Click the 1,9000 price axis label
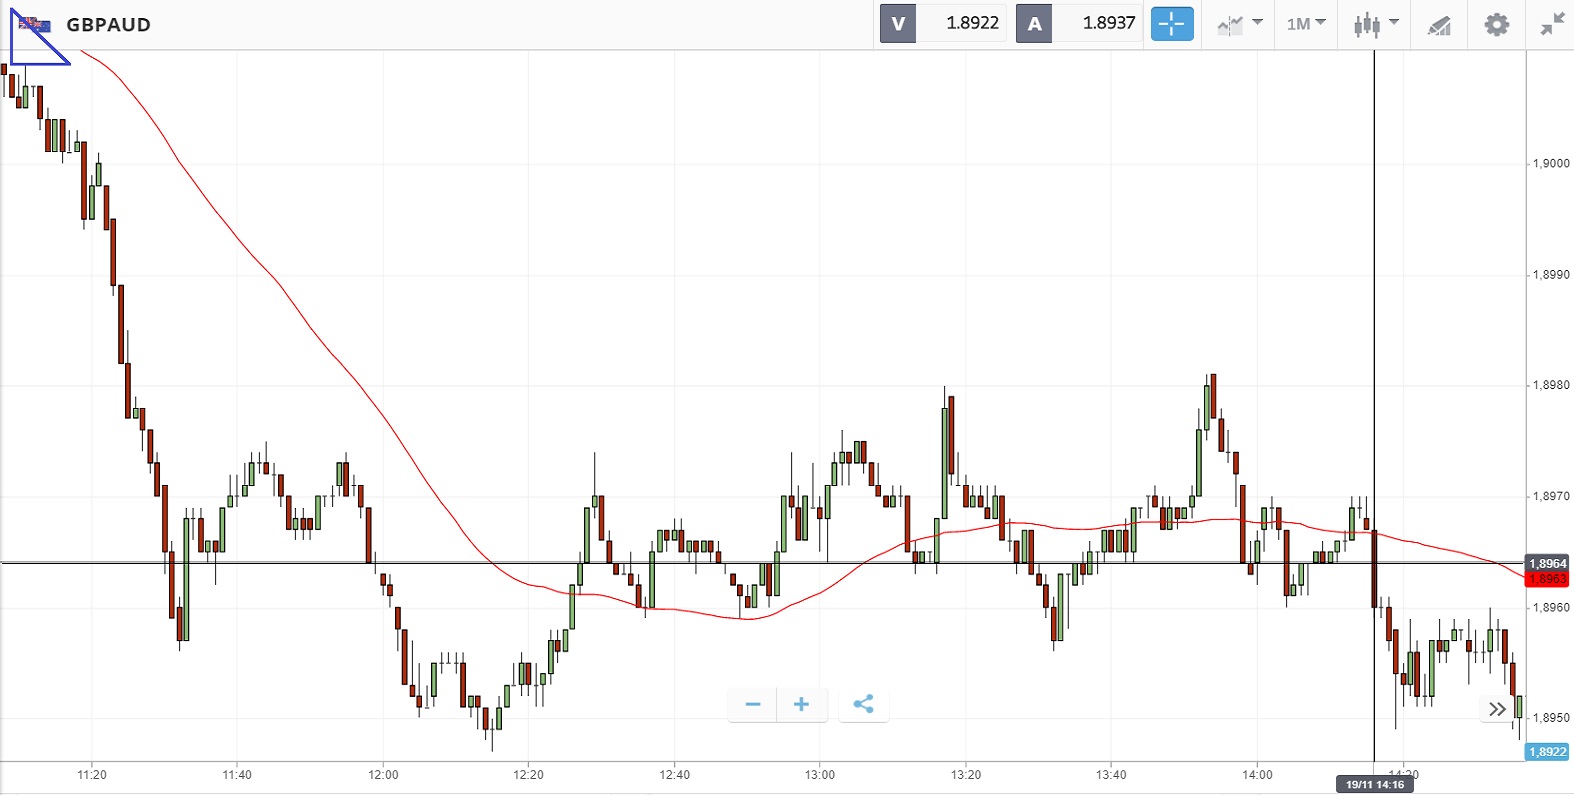The image size is (1574, 795). (x=1551, y=164)
